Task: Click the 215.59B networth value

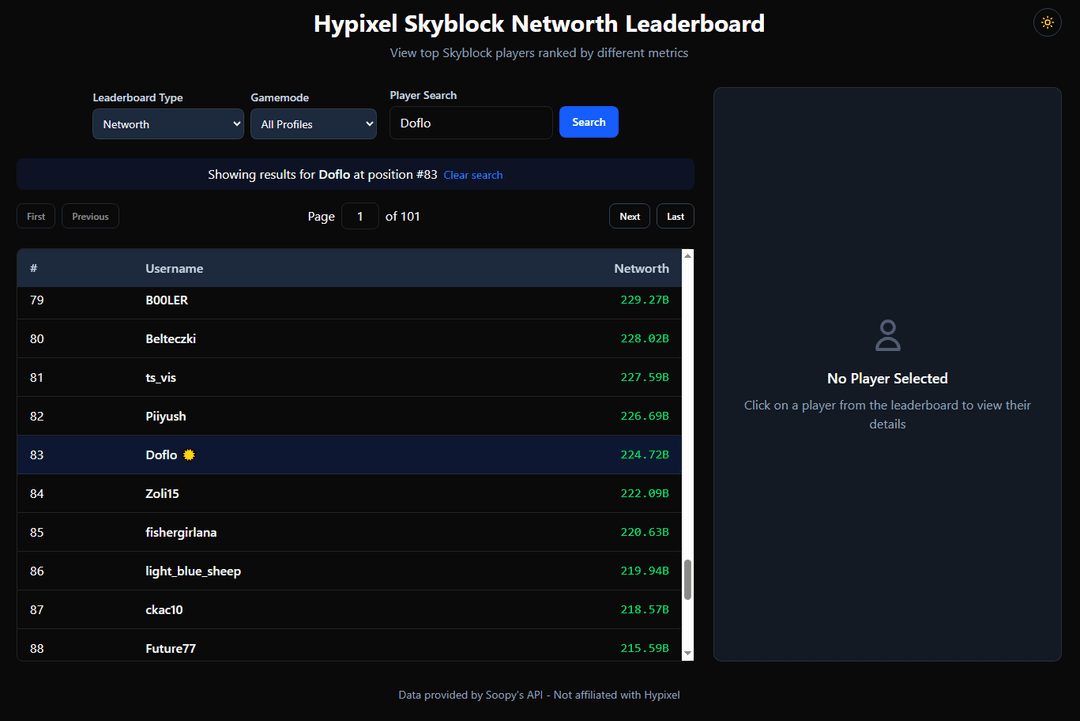Action: click(645, 647)
